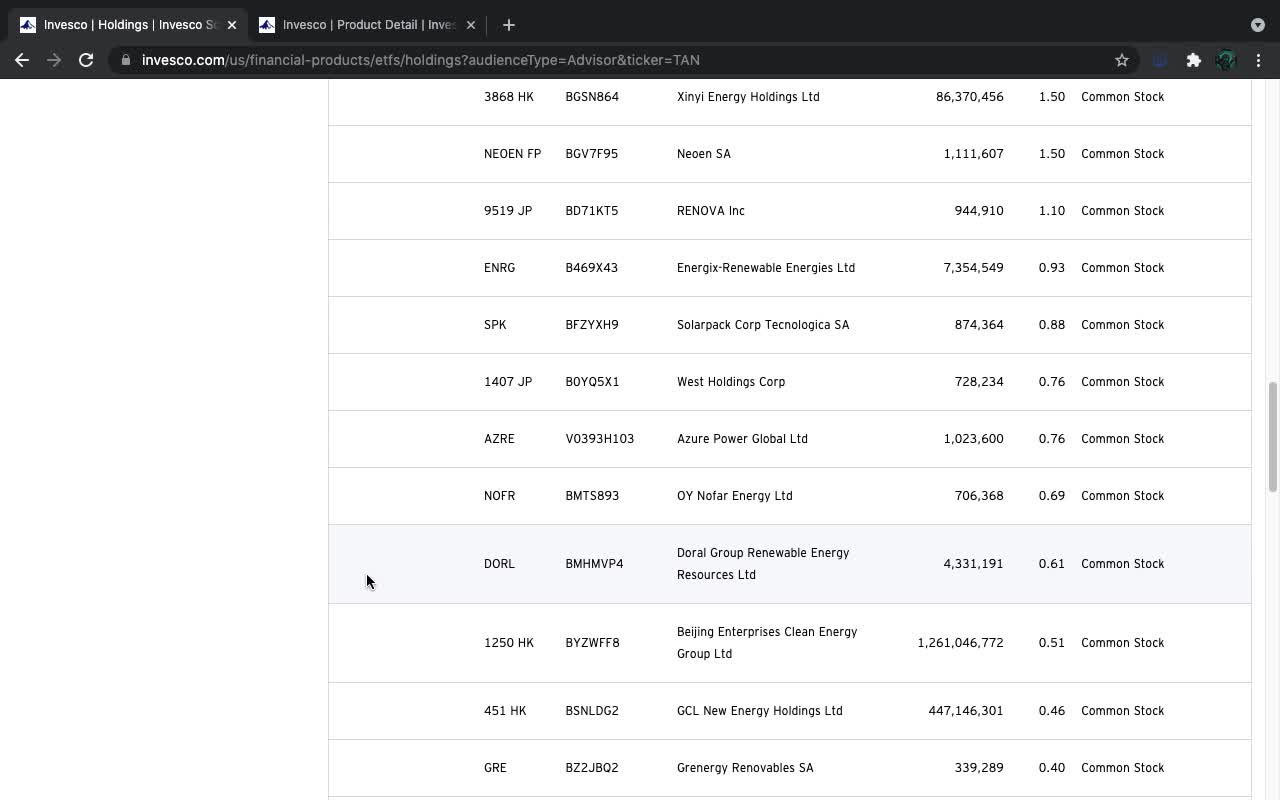This screenshot has height=800, width=1280.
Task: Click weight 0.61 in Doral row
Action: coord(1052,564)
